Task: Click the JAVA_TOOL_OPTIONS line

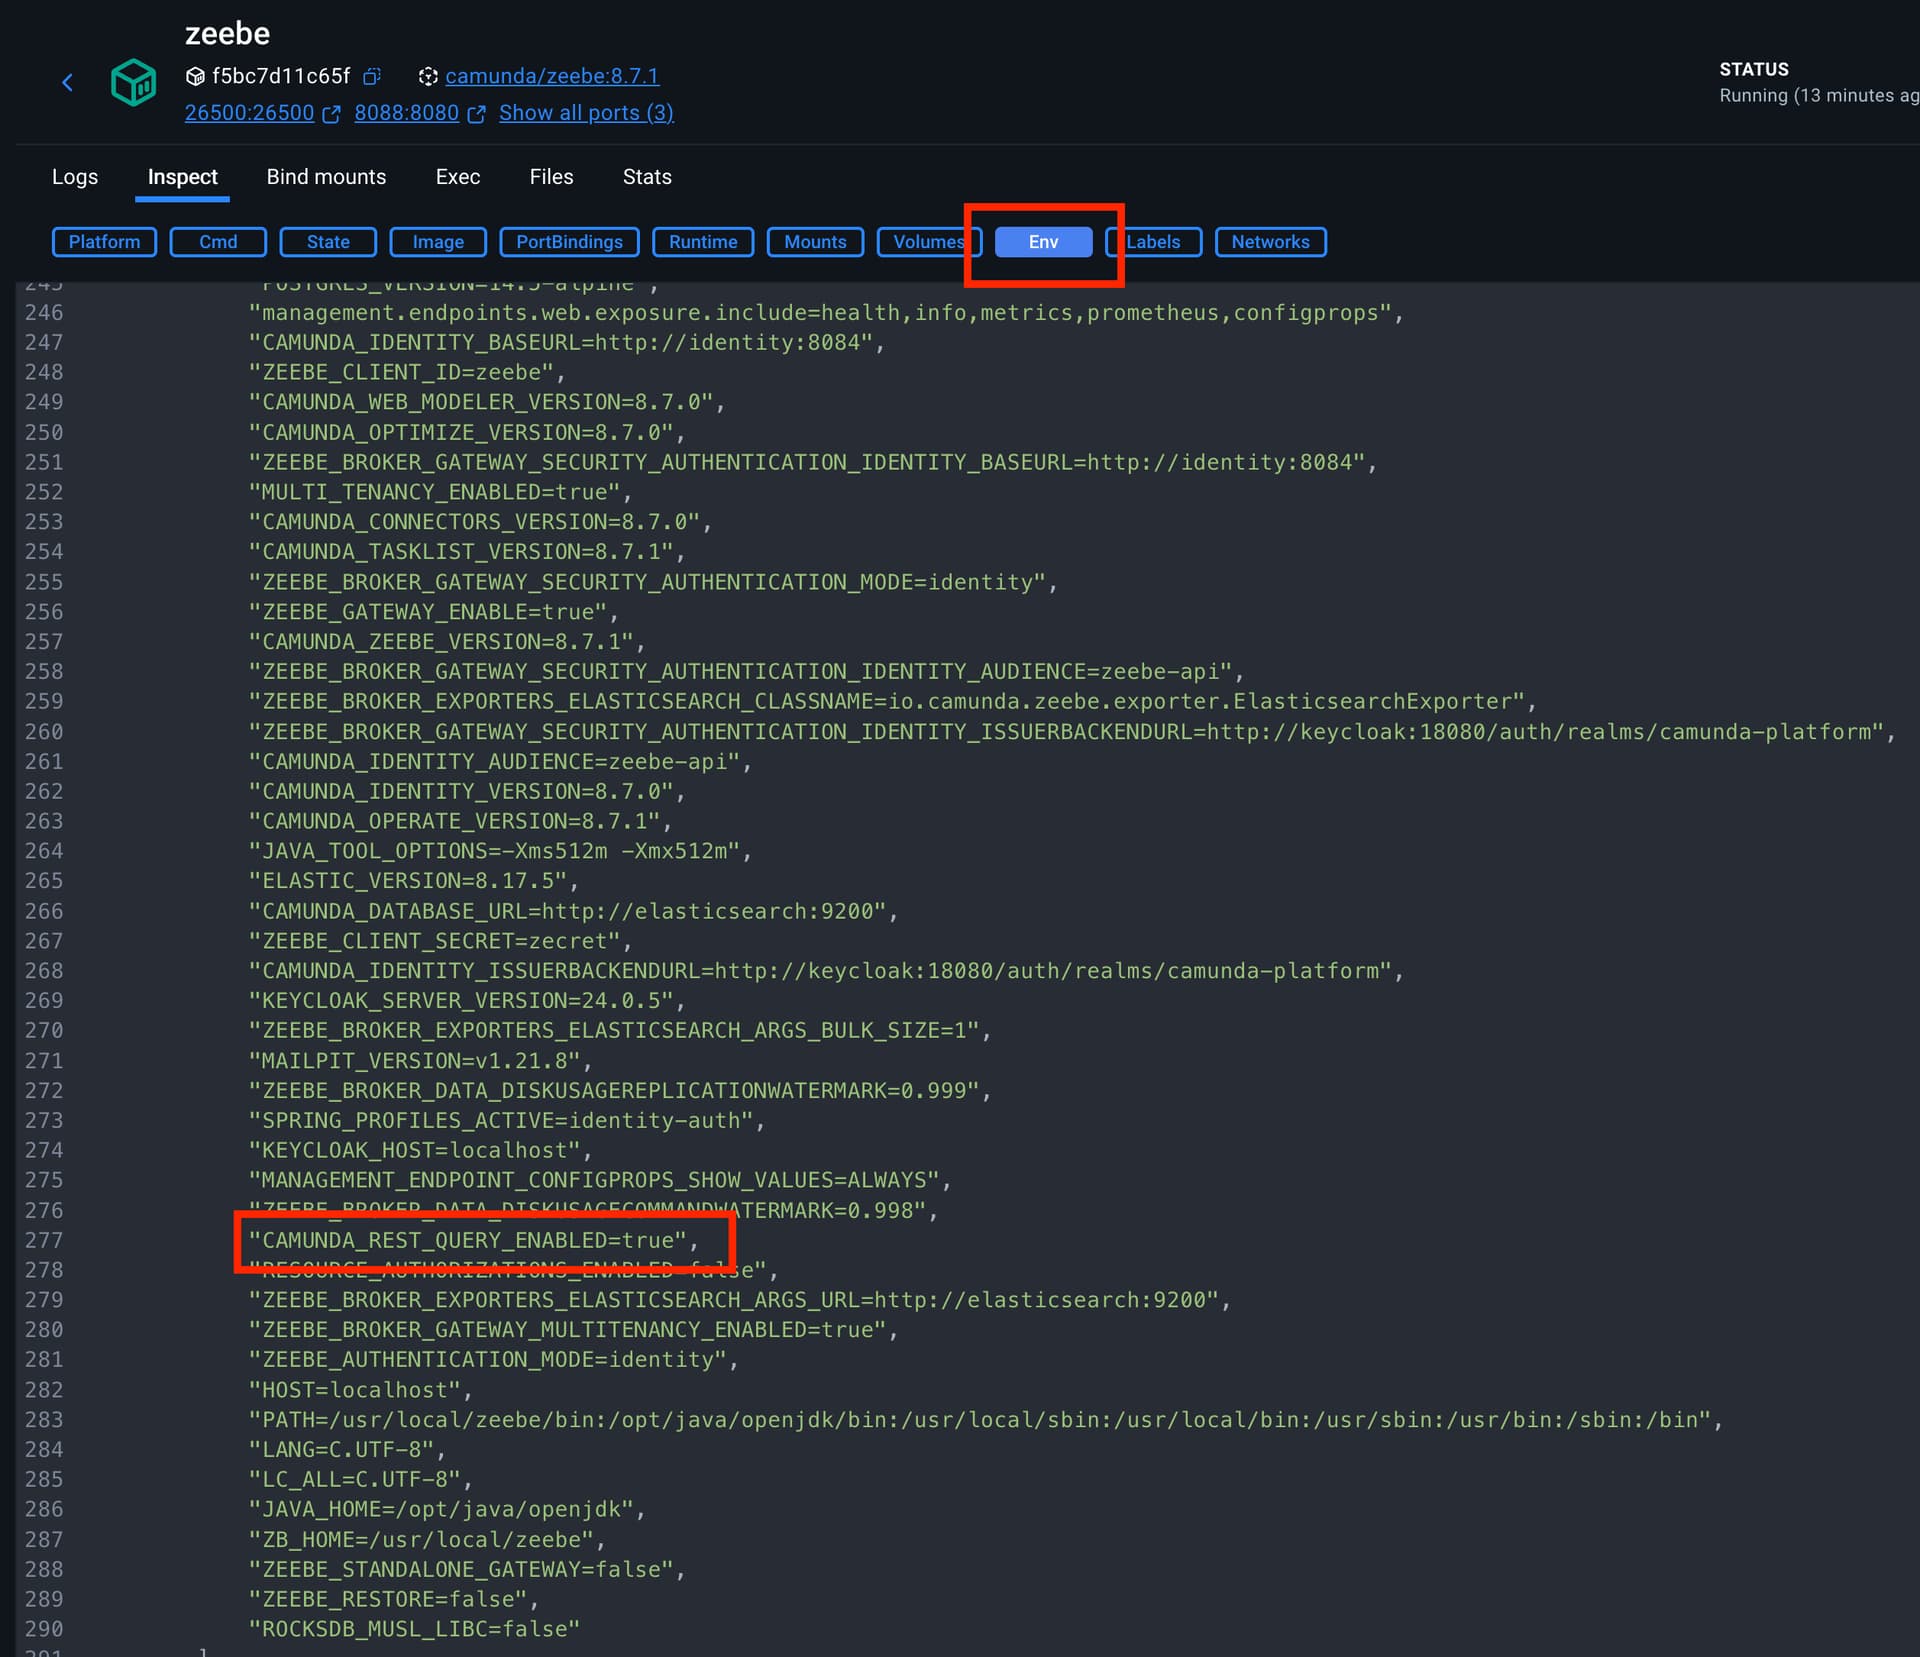Action: click(x=500, y=852)
